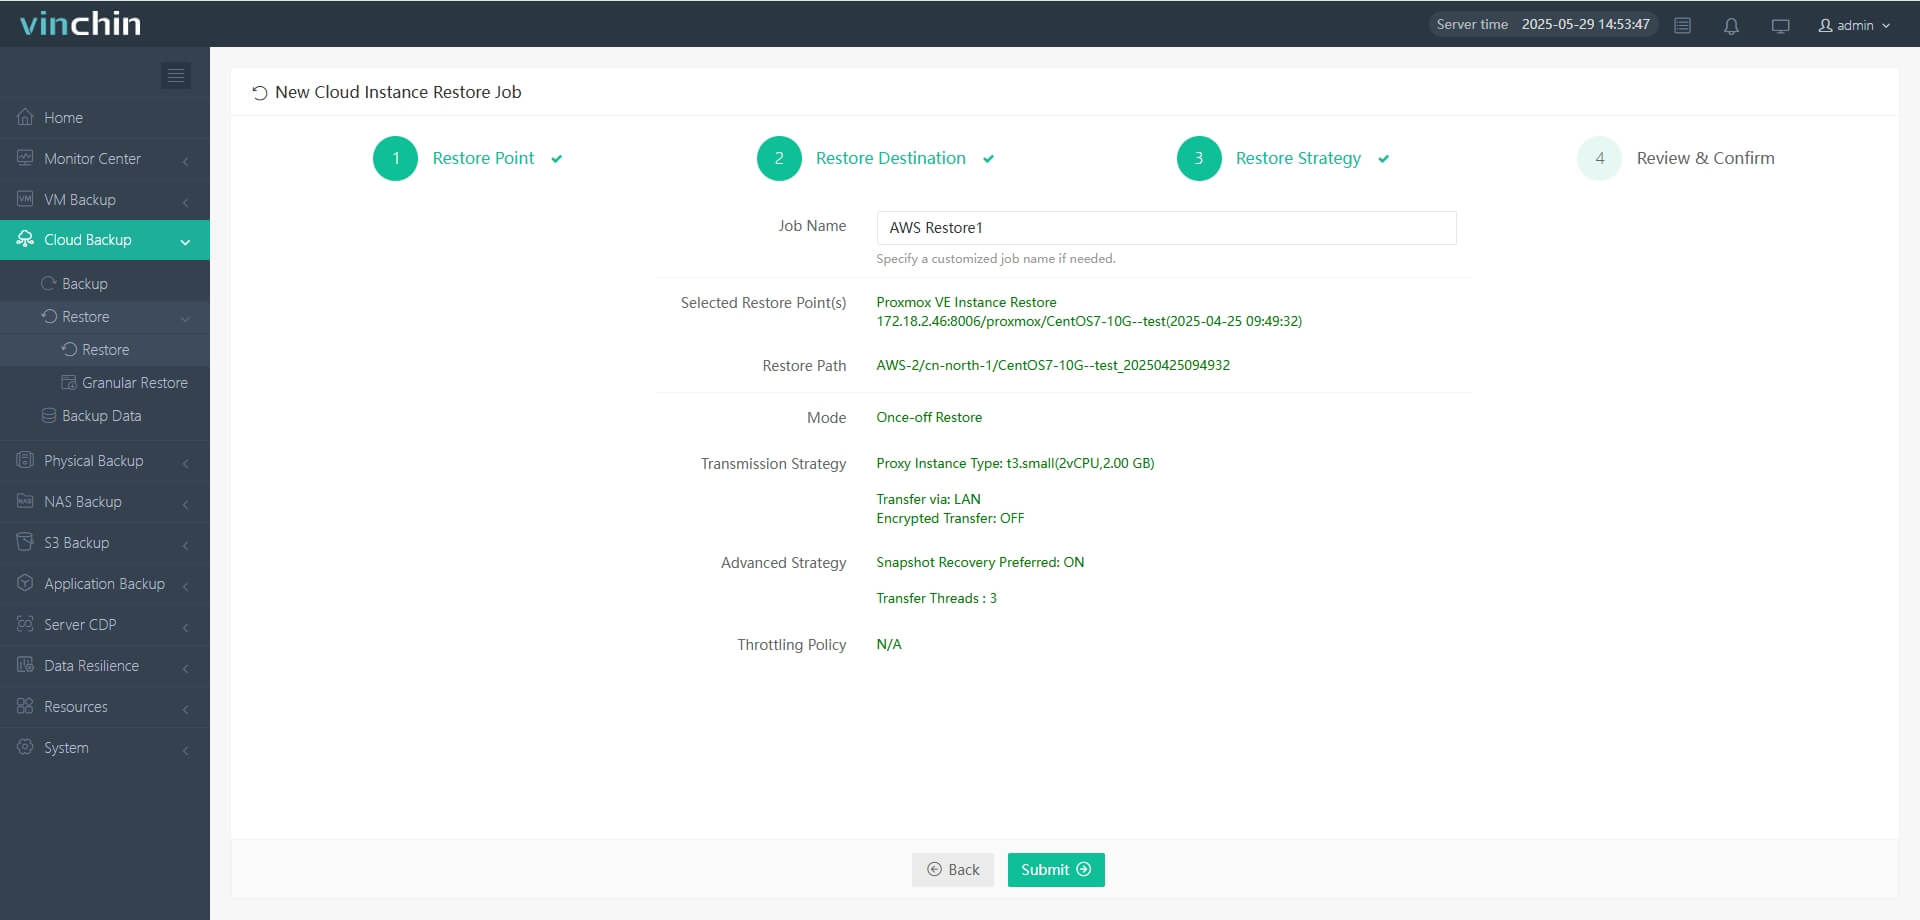
Task: Click step 2 circle Restore Destination
Action: (779, 158)
